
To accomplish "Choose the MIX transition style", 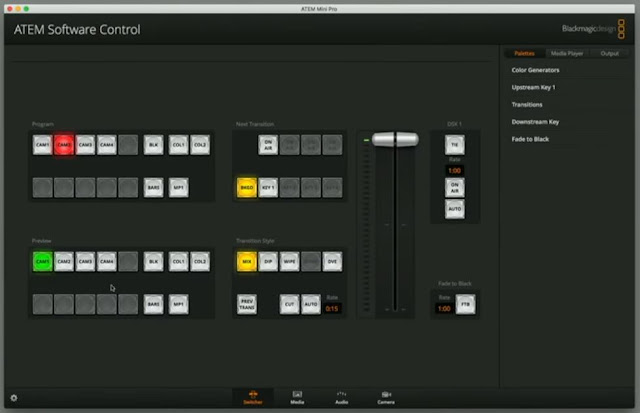I will (x=247, y=262).
